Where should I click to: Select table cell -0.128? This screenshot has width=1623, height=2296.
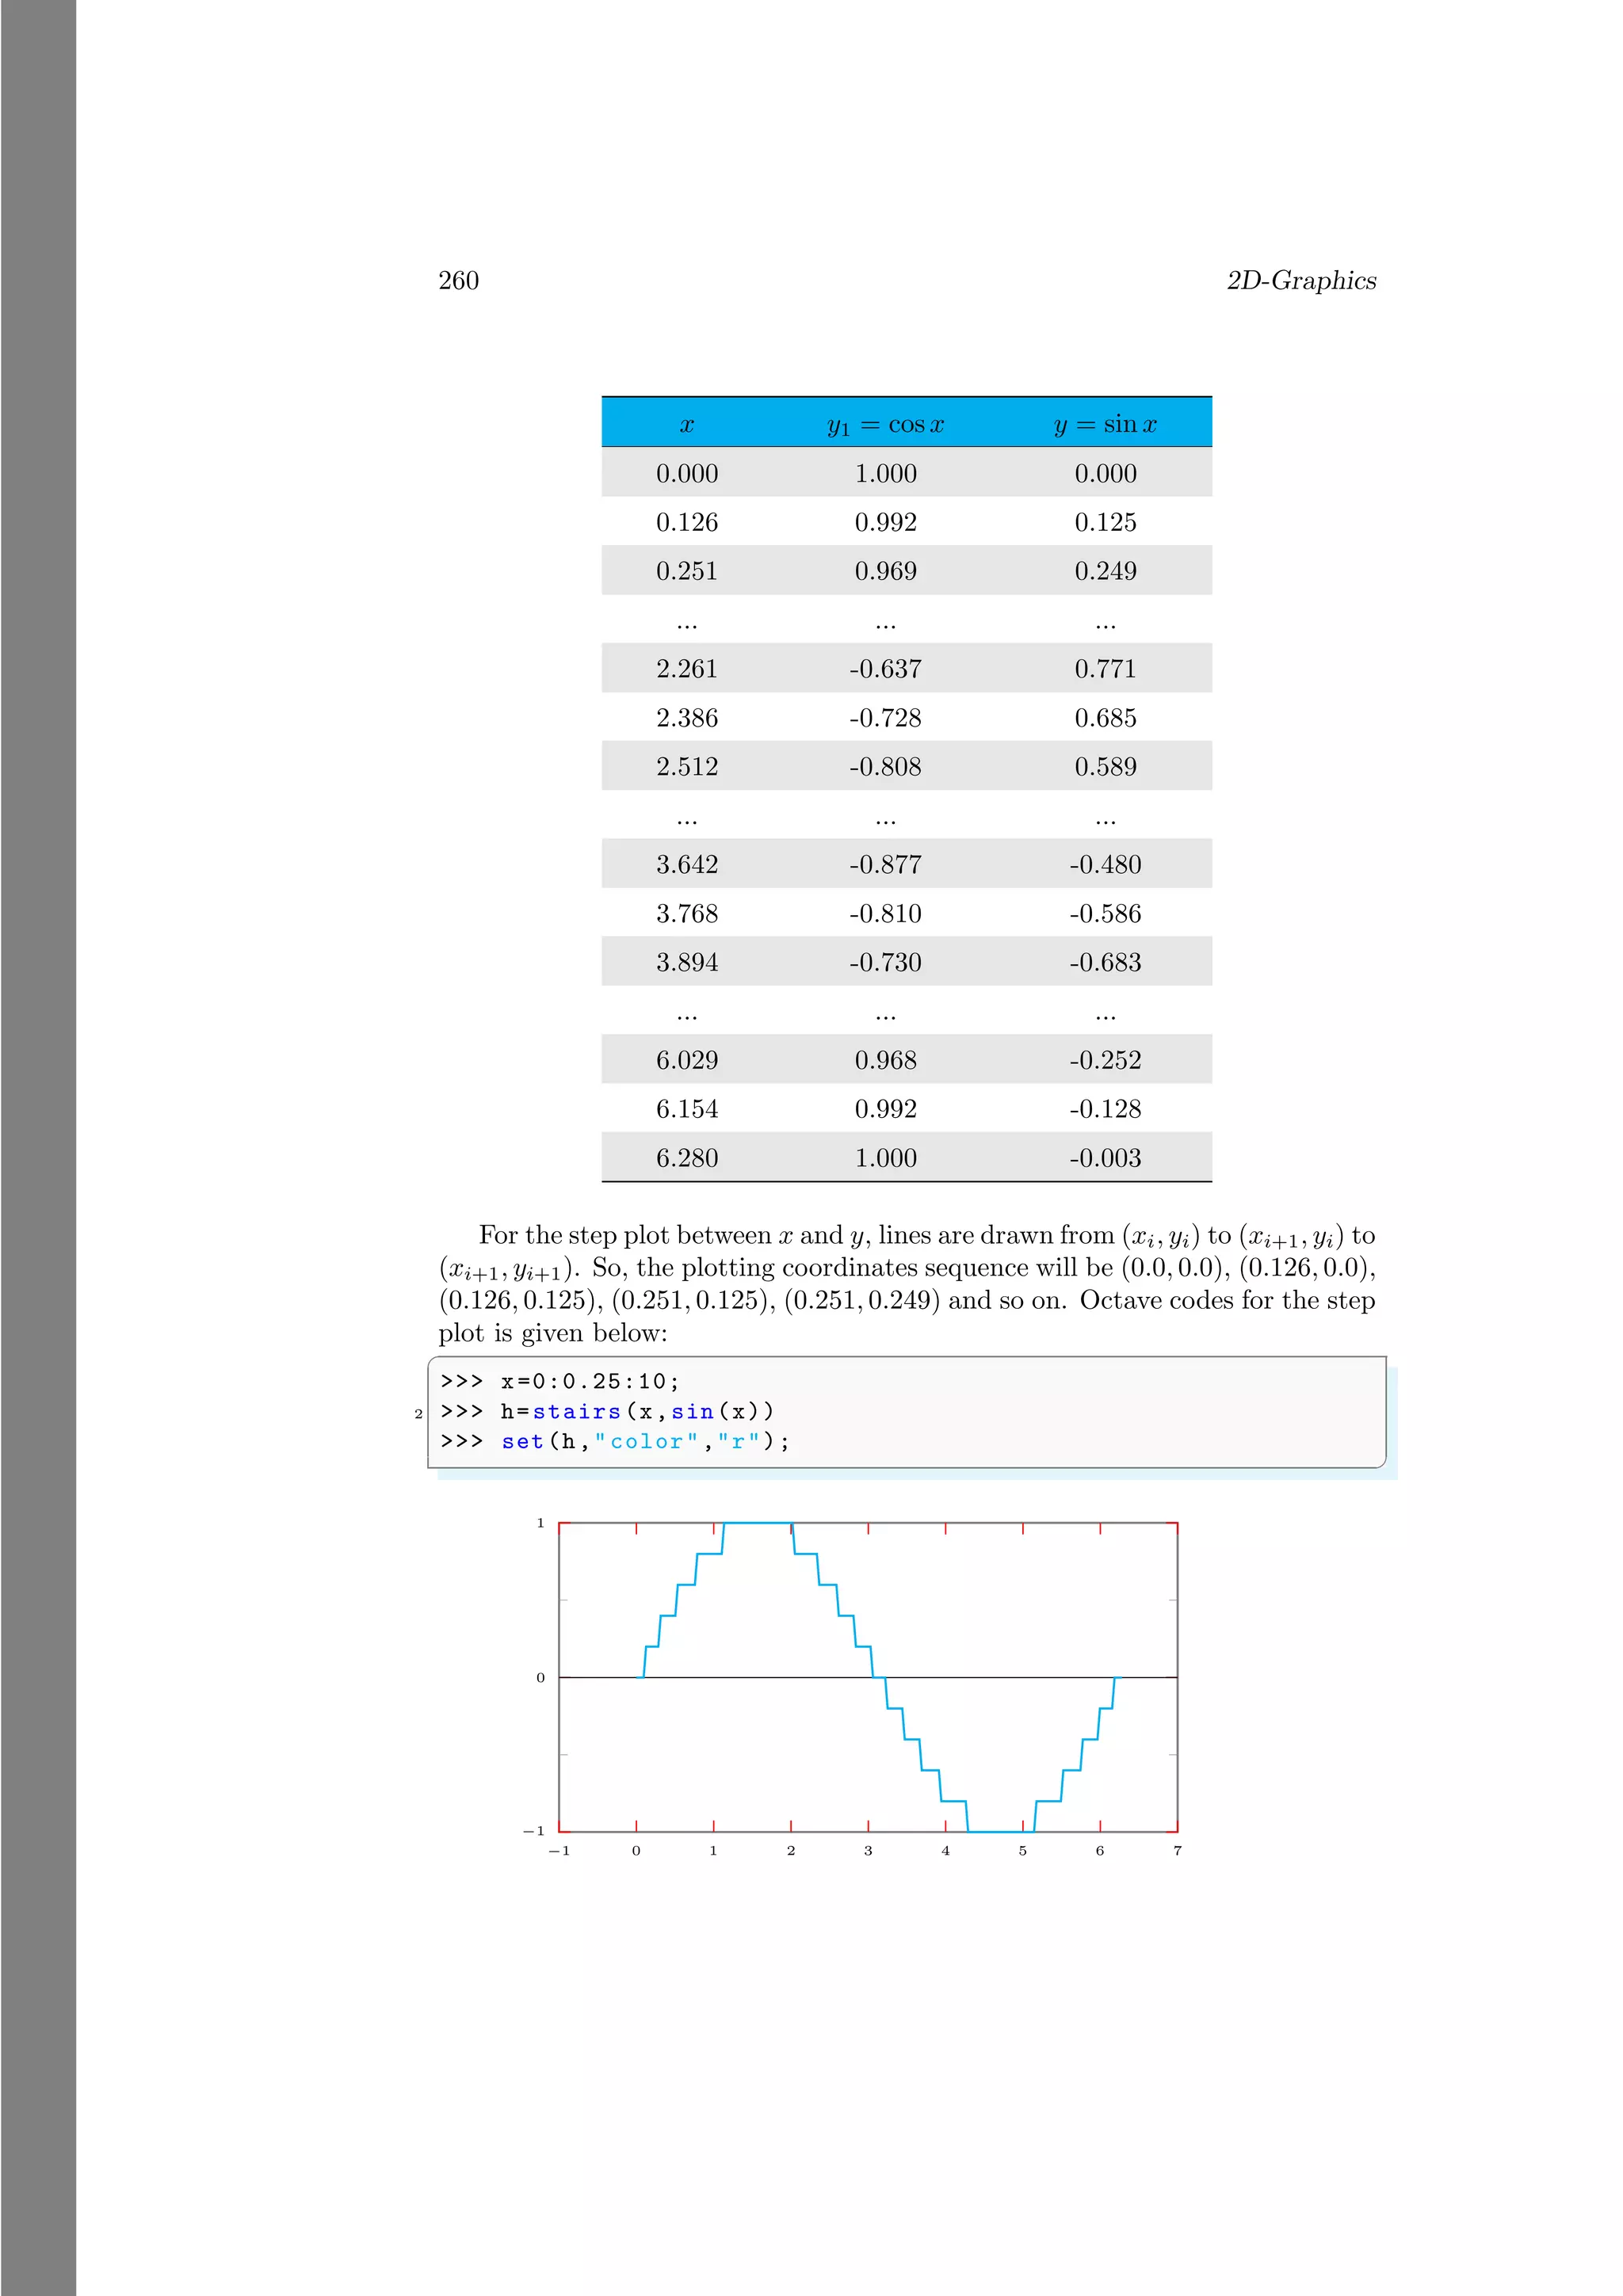coord(1105,1109)
